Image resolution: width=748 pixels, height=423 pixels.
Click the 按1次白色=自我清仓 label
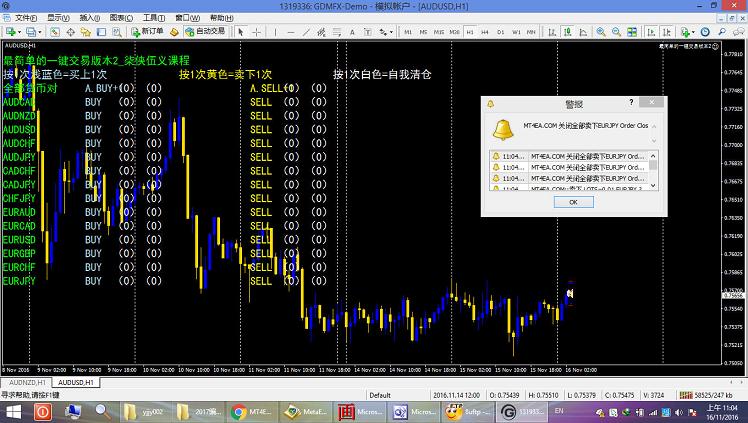382,74
